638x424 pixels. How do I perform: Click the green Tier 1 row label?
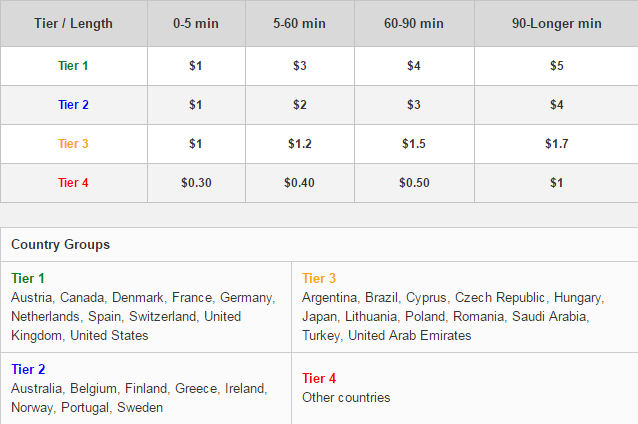[73, 66]
